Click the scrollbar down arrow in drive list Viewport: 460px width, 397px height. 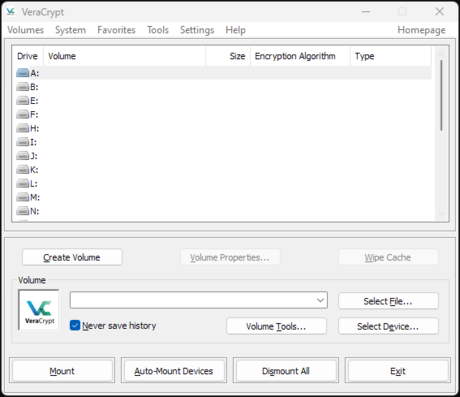pos(441,214)
